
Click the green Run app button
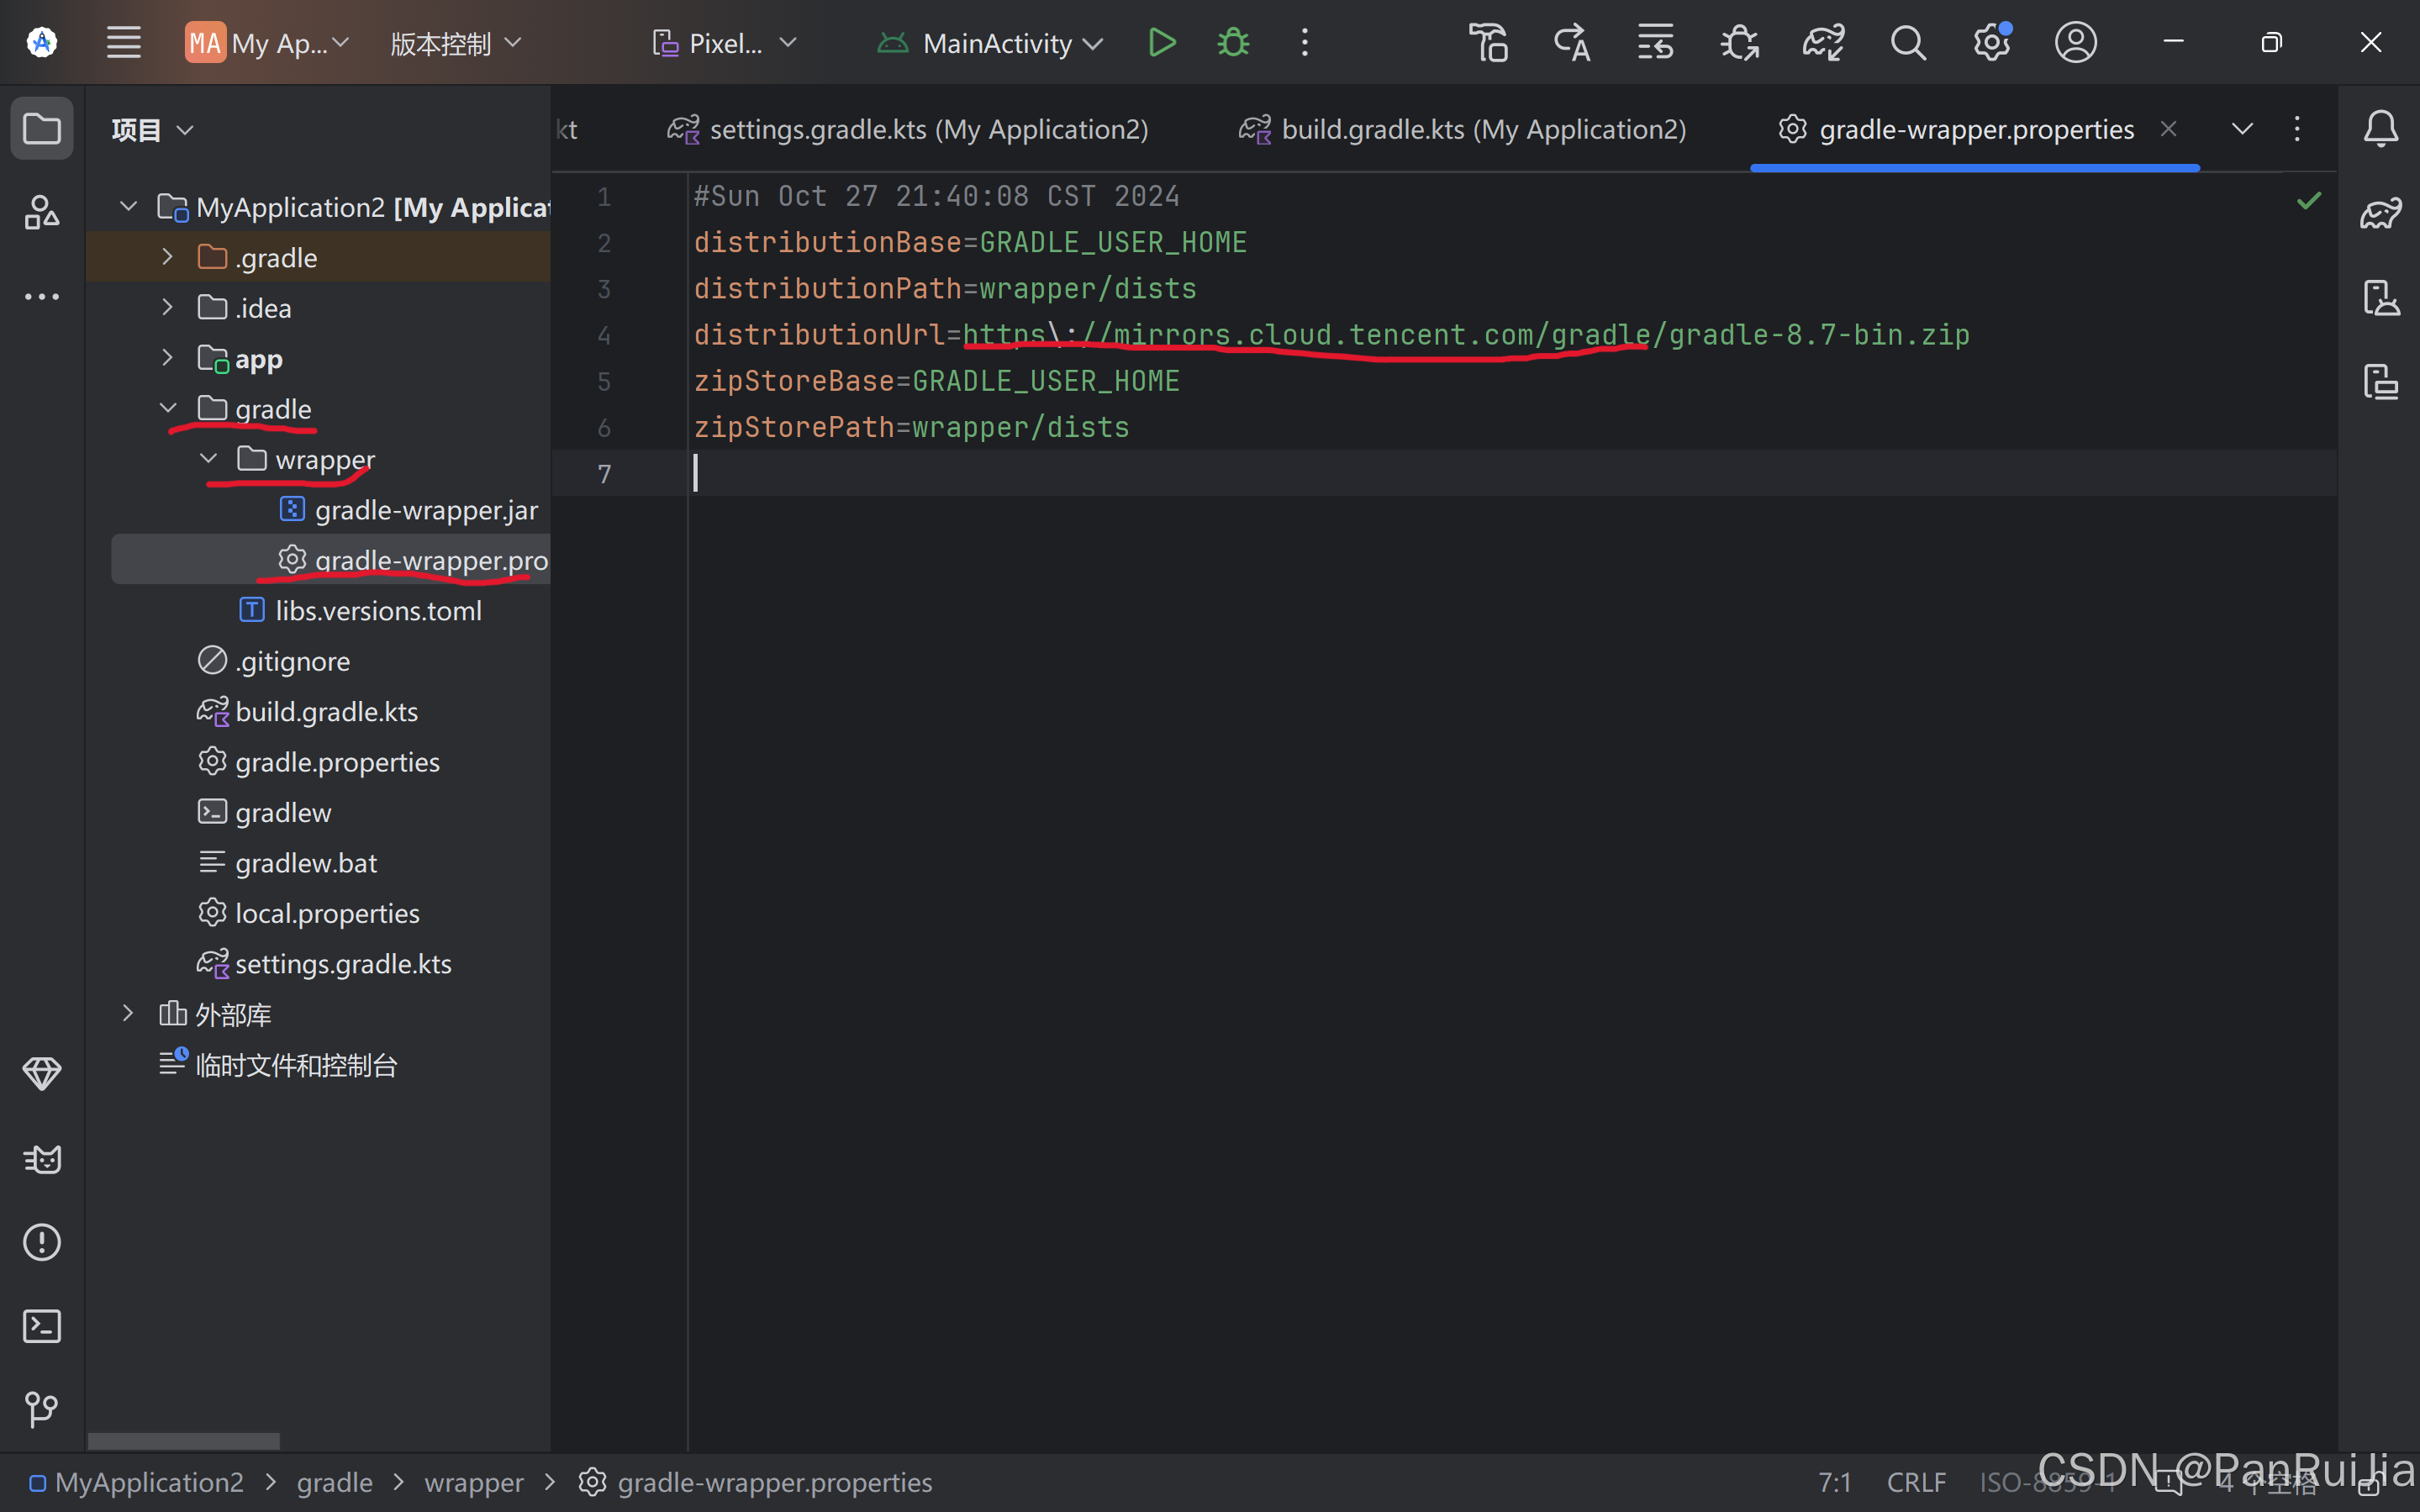(x=1161, y=43)
